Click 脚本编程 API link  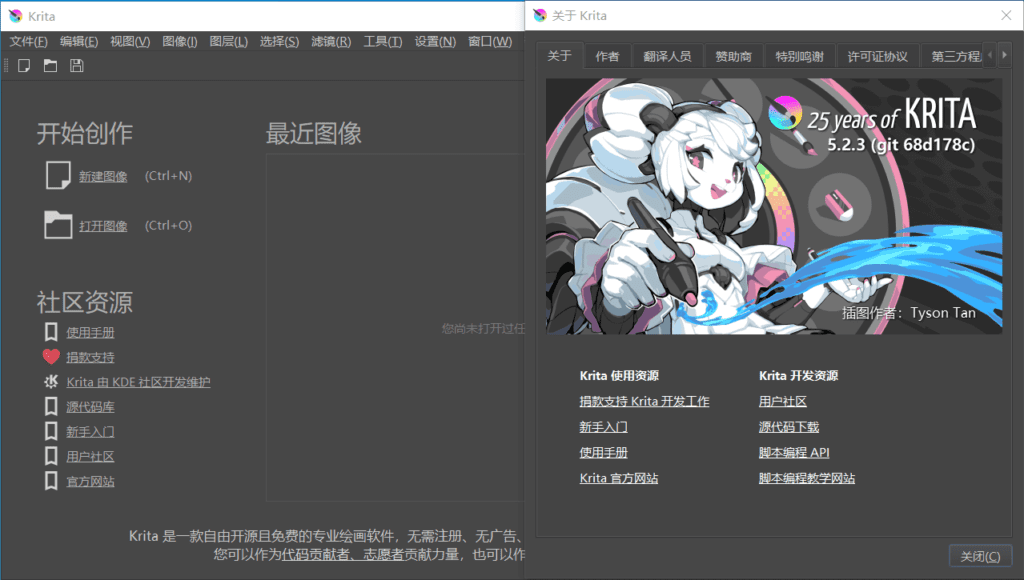(794, 452)
